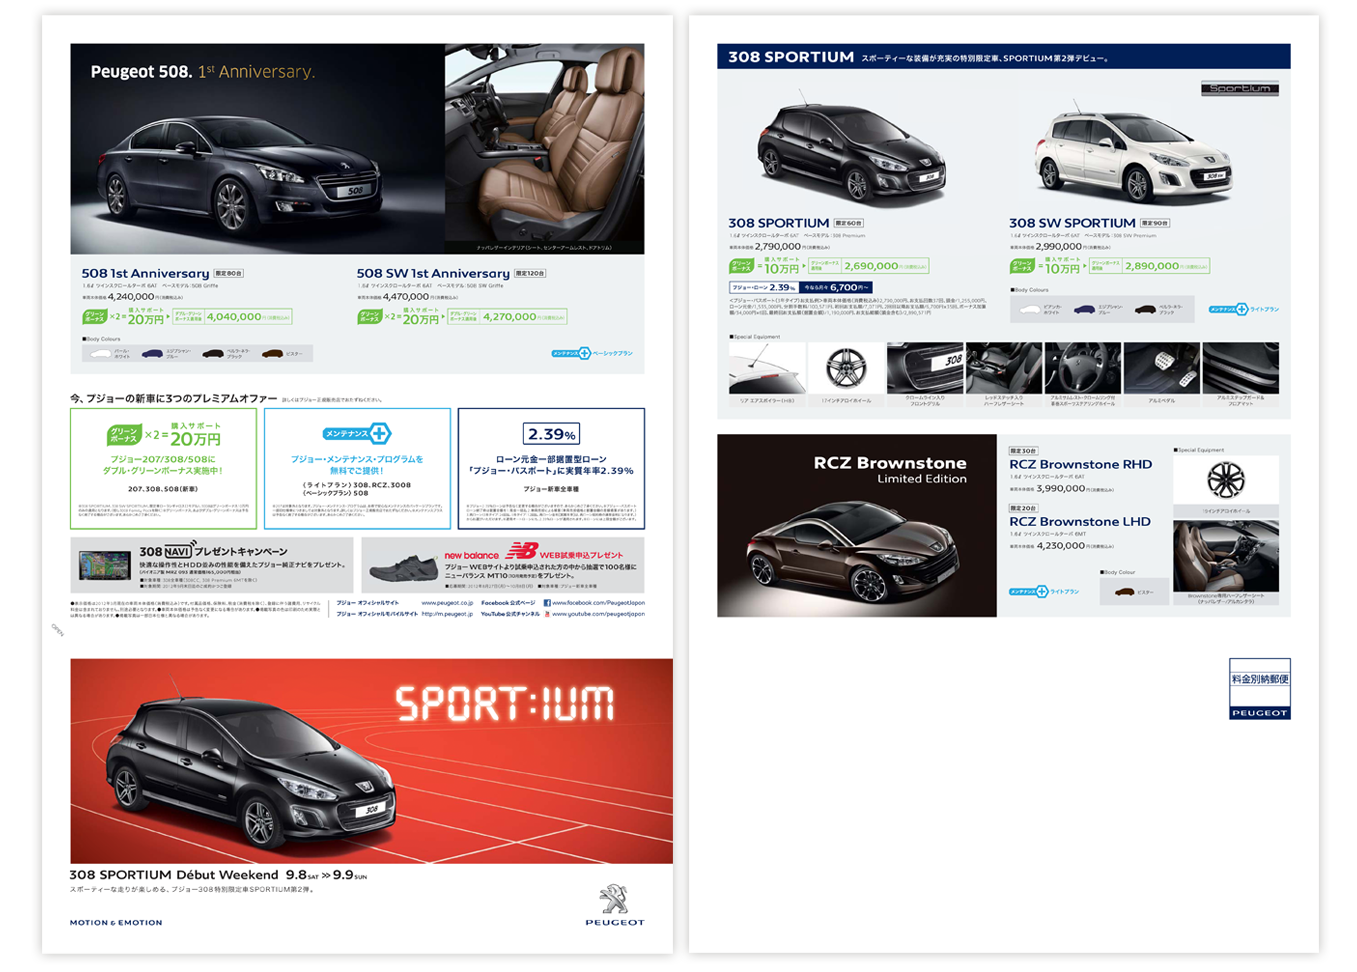Click the green bonus badge under 308 SPORTIUM

(740, 267)
